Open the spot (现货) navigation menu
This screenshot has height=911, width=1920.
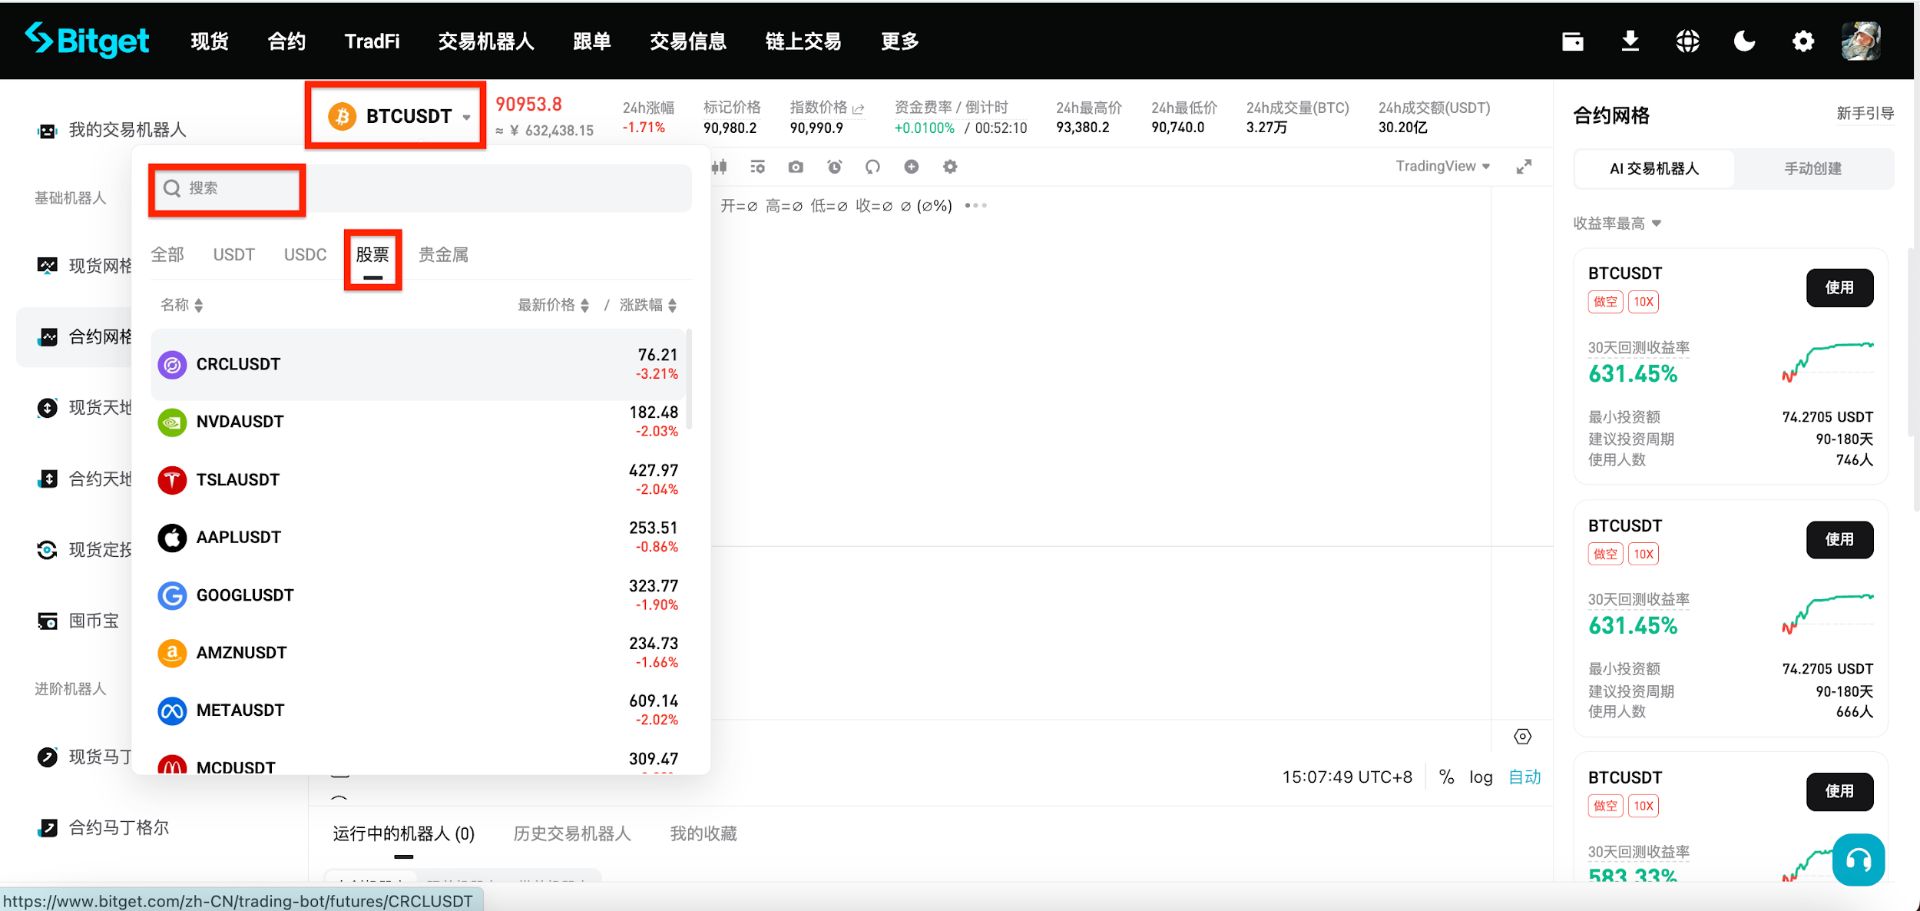pos(209,41)
